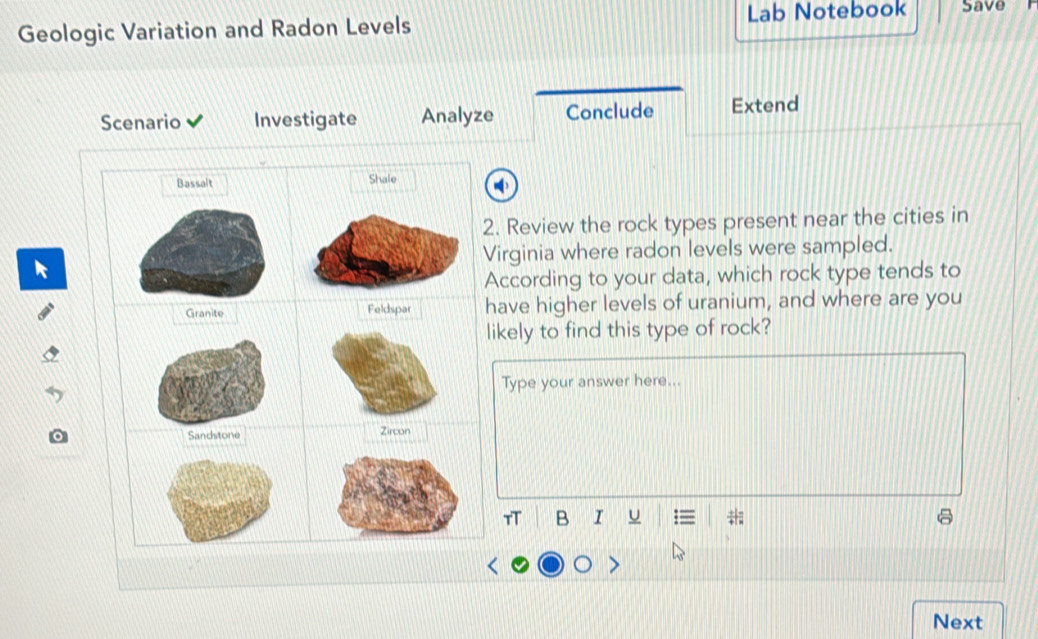The width and height of the screenshot is (1038, 639).
Task: Click the Granite rock image
Action: (x=211, y=382)
